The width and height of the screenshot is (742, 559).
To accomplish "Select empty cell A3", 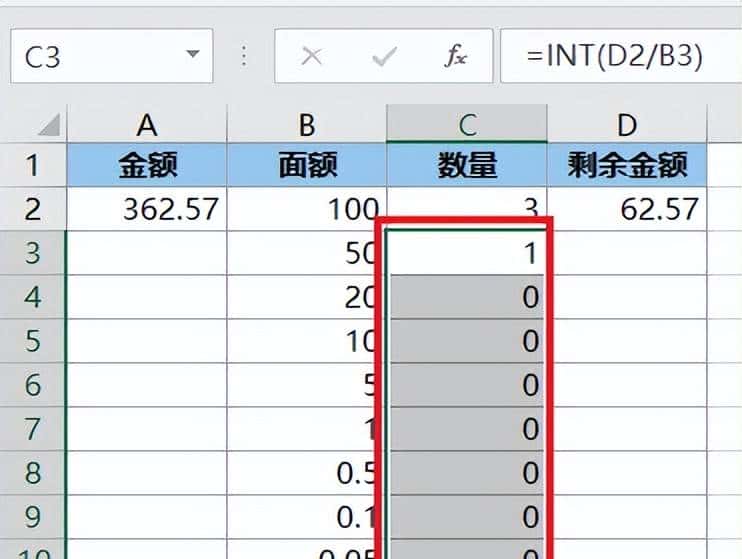I will point(147,253).
